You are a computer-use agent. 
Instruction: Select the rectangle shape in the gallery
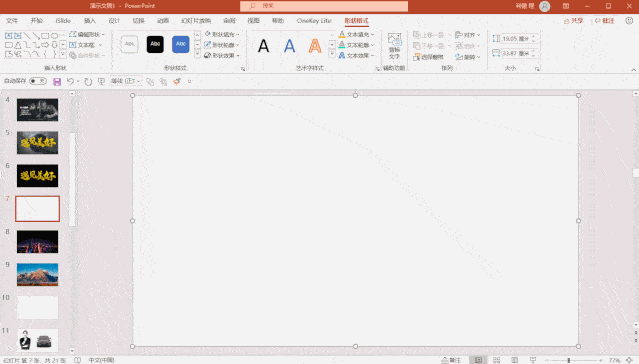[x=45, y=36]
